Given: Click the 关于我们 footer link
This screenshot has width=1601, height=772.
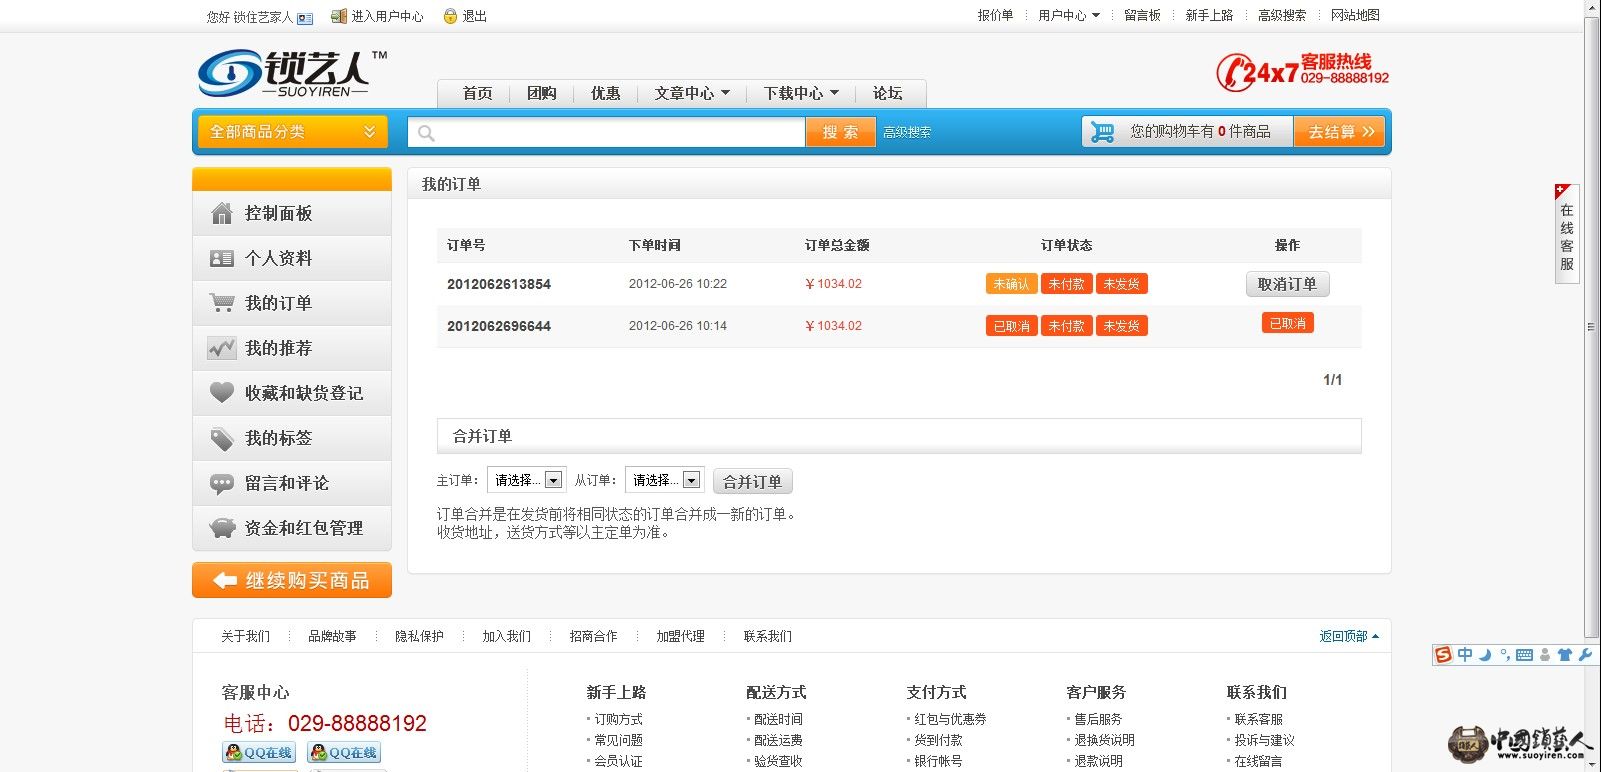Looking at the screenshot, I should coord(245,636).
